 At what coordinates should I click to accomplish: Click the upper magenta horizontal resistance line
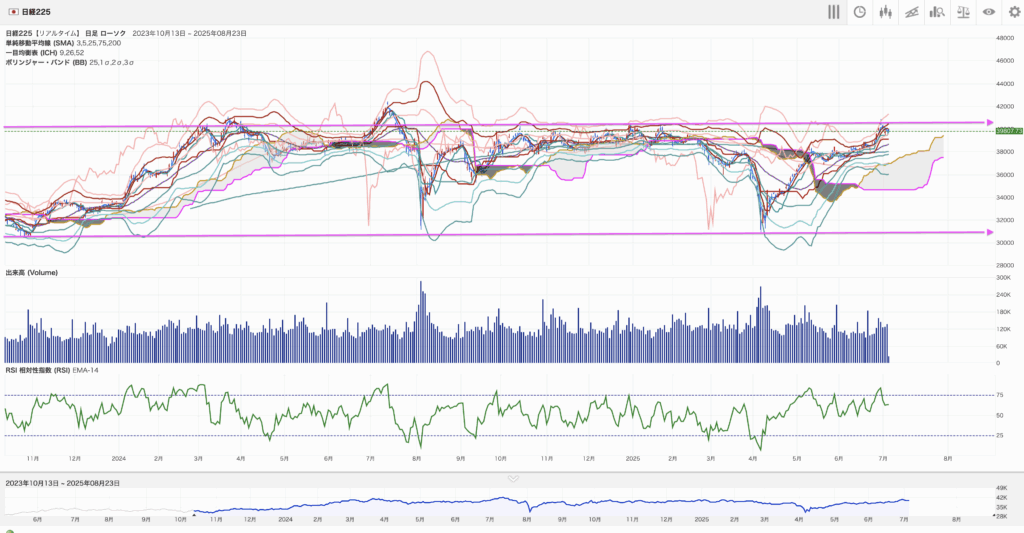click(500, 125)
